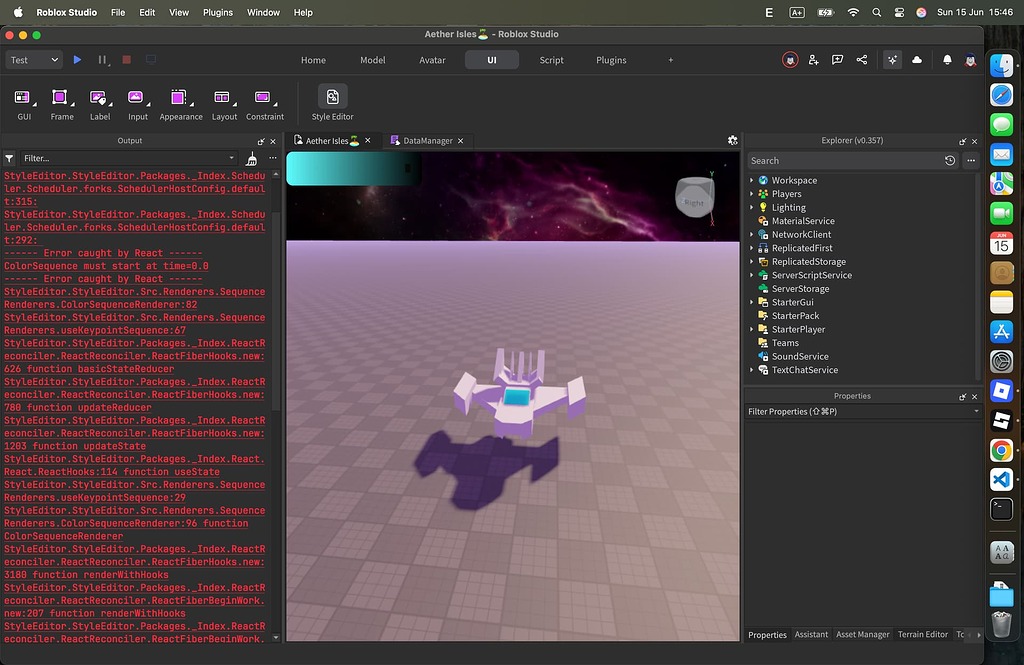Viewport: 1024px width, 665px height.
Task: Click the Play test button
Action: [77, 59]
